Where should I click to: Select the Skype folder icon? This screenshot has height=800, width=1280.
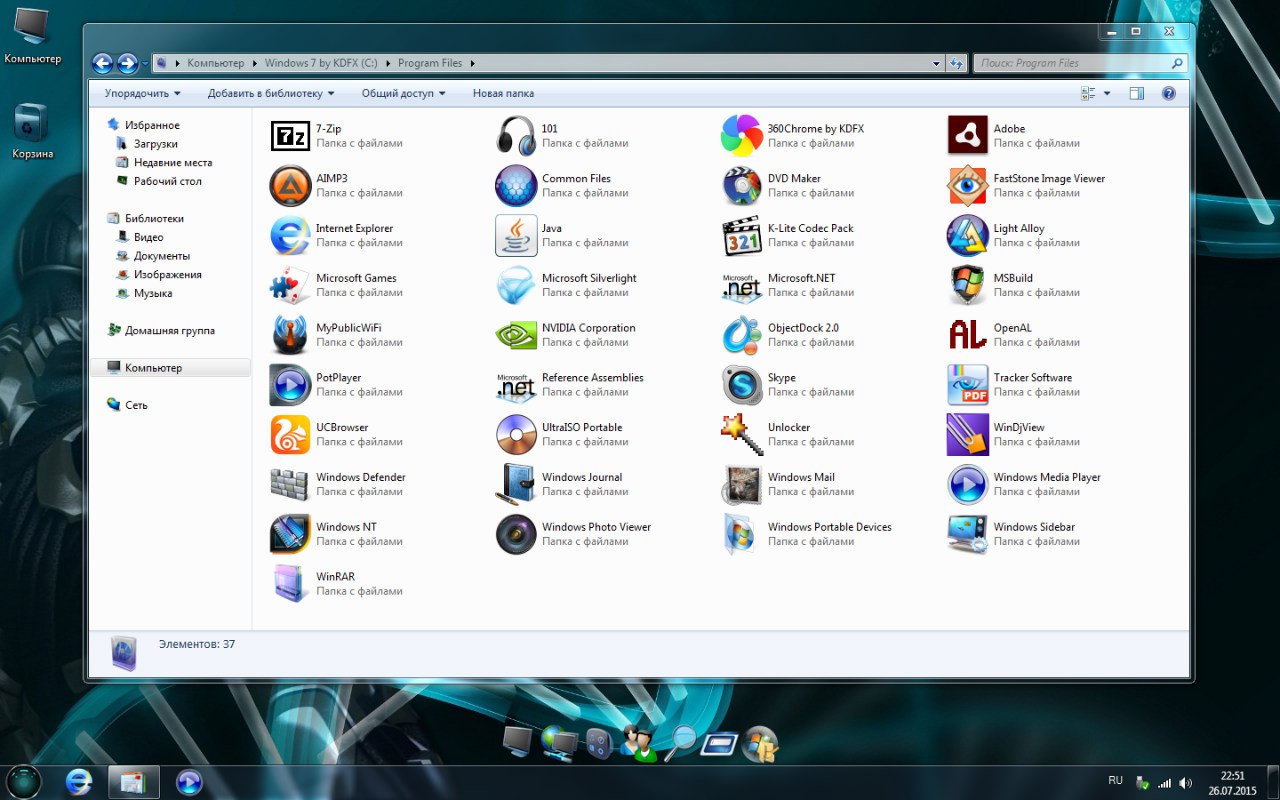pyautogui.click(x=742, y=385)
